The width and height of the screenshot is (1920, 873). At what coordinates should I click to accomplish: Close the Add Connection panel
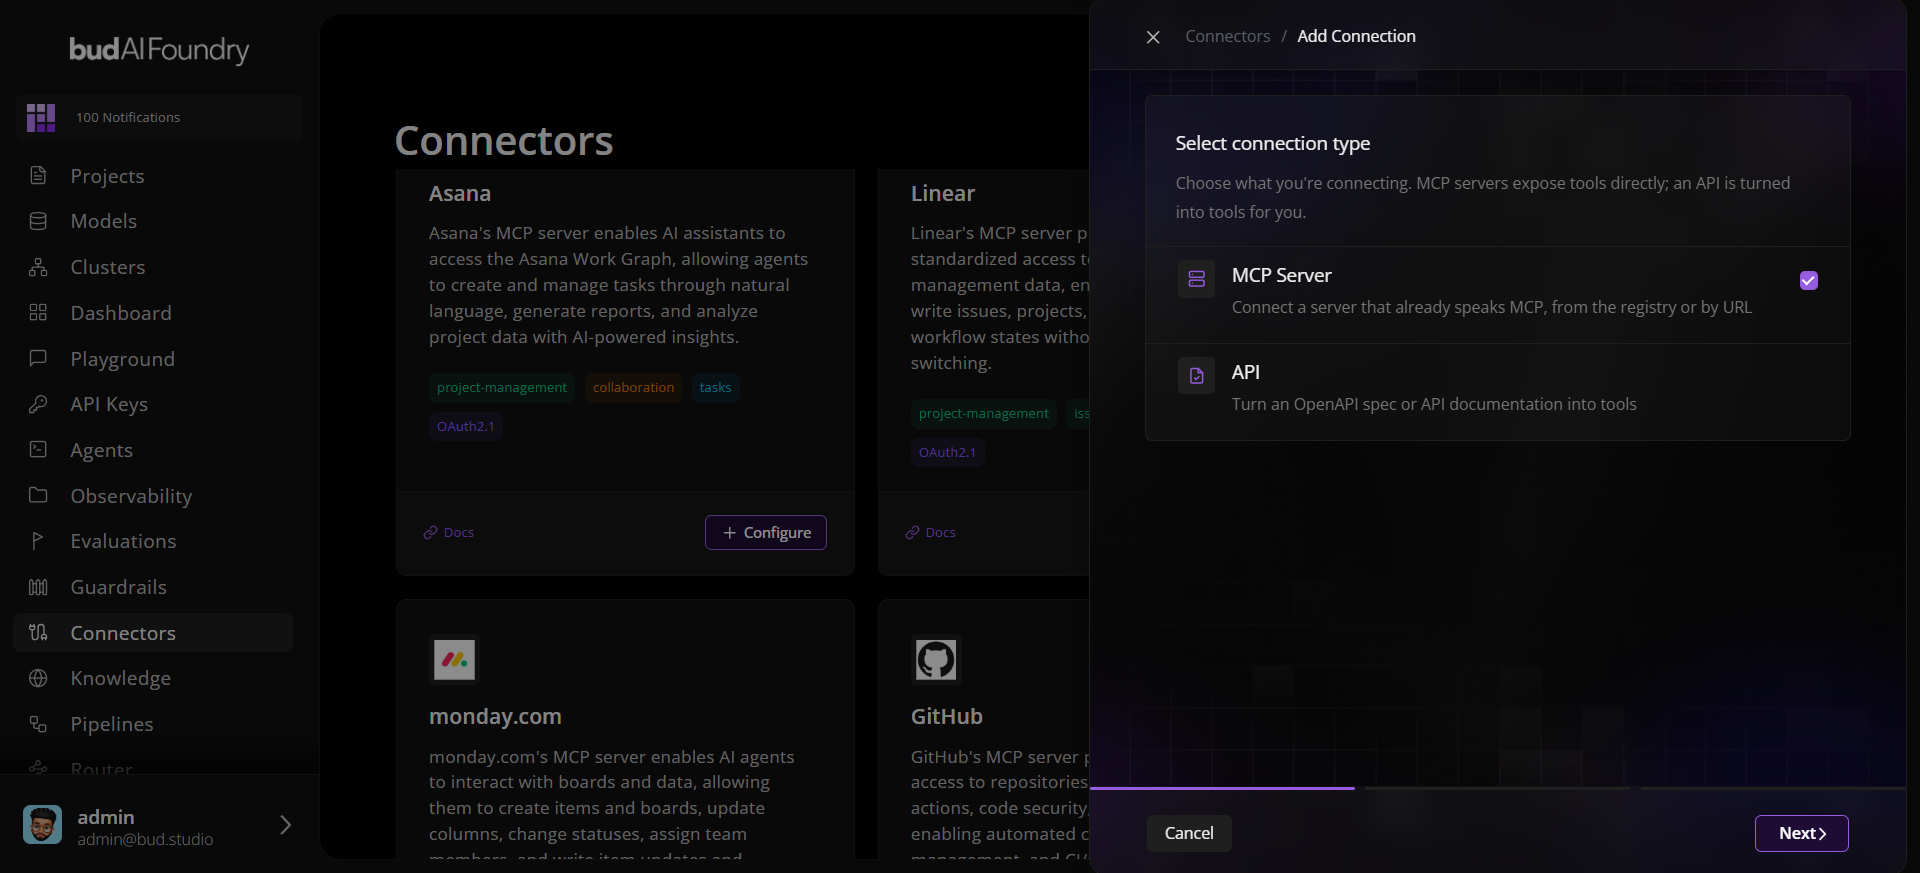tap(1153, 37)
